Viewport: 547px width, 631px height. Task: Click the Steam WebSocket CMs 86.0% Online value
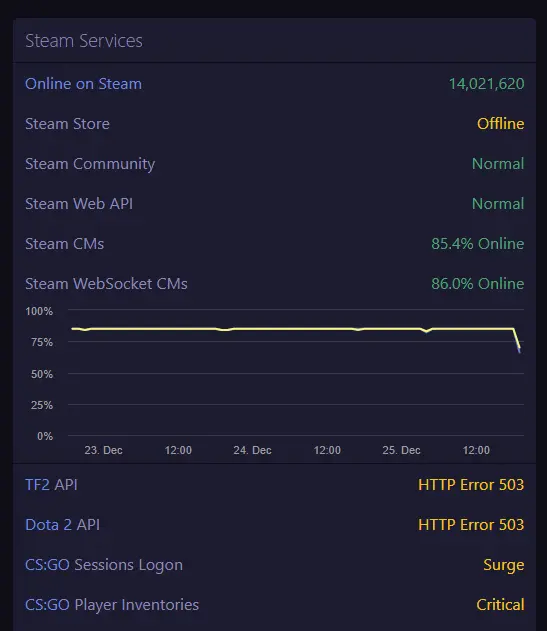(x=477, y=284)
